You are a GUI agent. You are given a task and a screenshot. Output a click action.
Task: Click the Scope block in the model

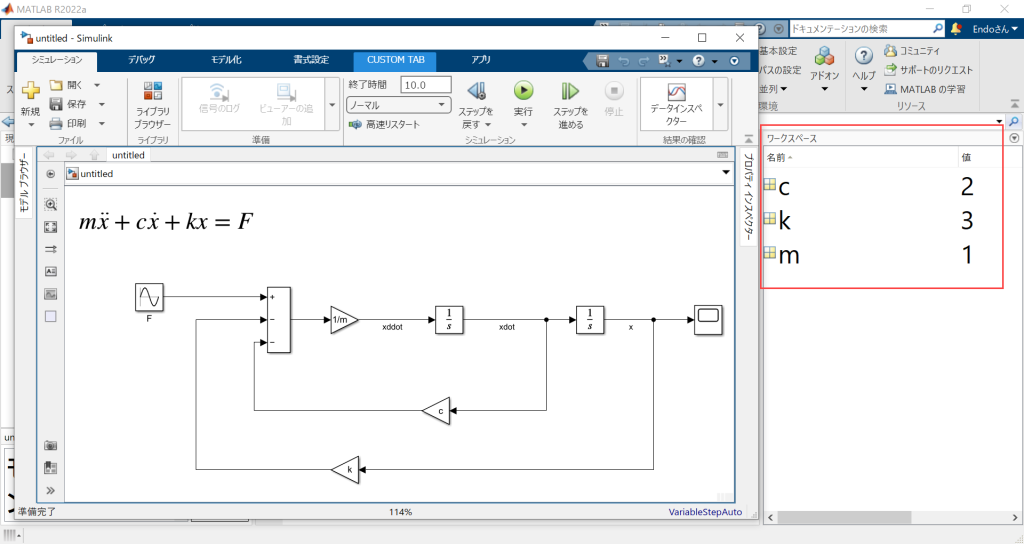708,319
